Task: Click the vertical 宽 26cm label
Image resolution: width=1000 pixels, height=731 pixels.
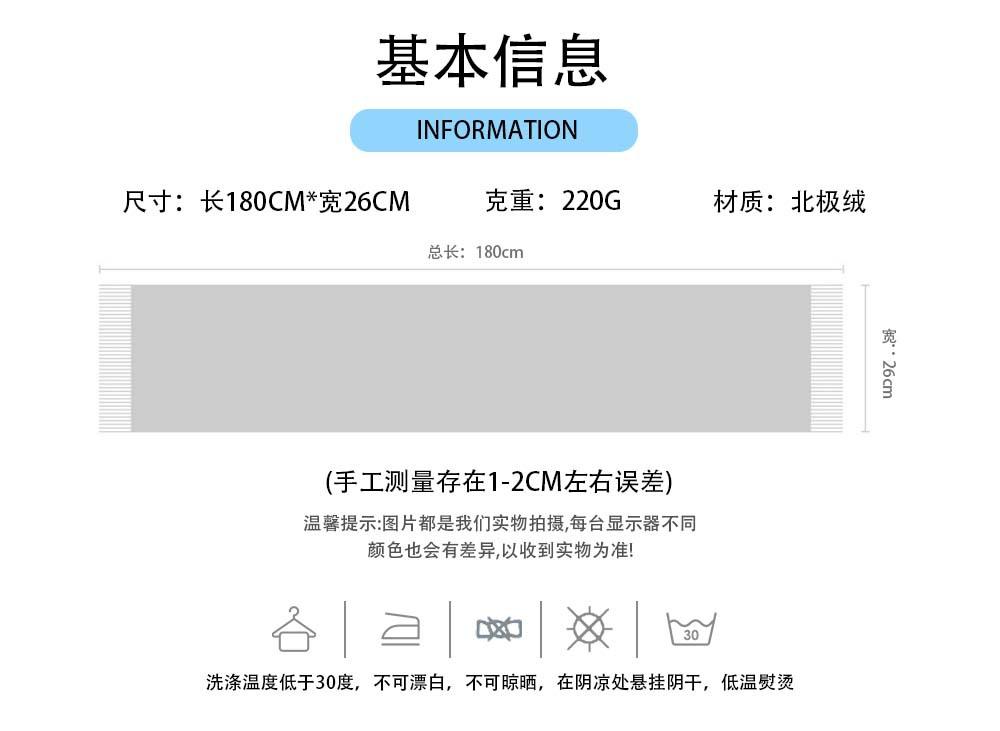Action: [887, 362]
